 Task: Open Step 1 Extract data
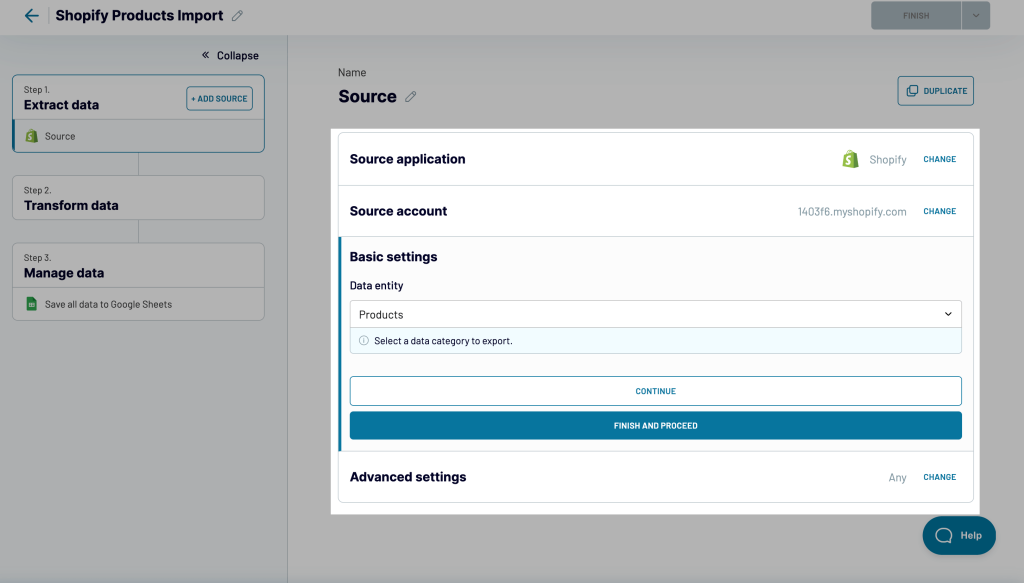click(61, 98)
